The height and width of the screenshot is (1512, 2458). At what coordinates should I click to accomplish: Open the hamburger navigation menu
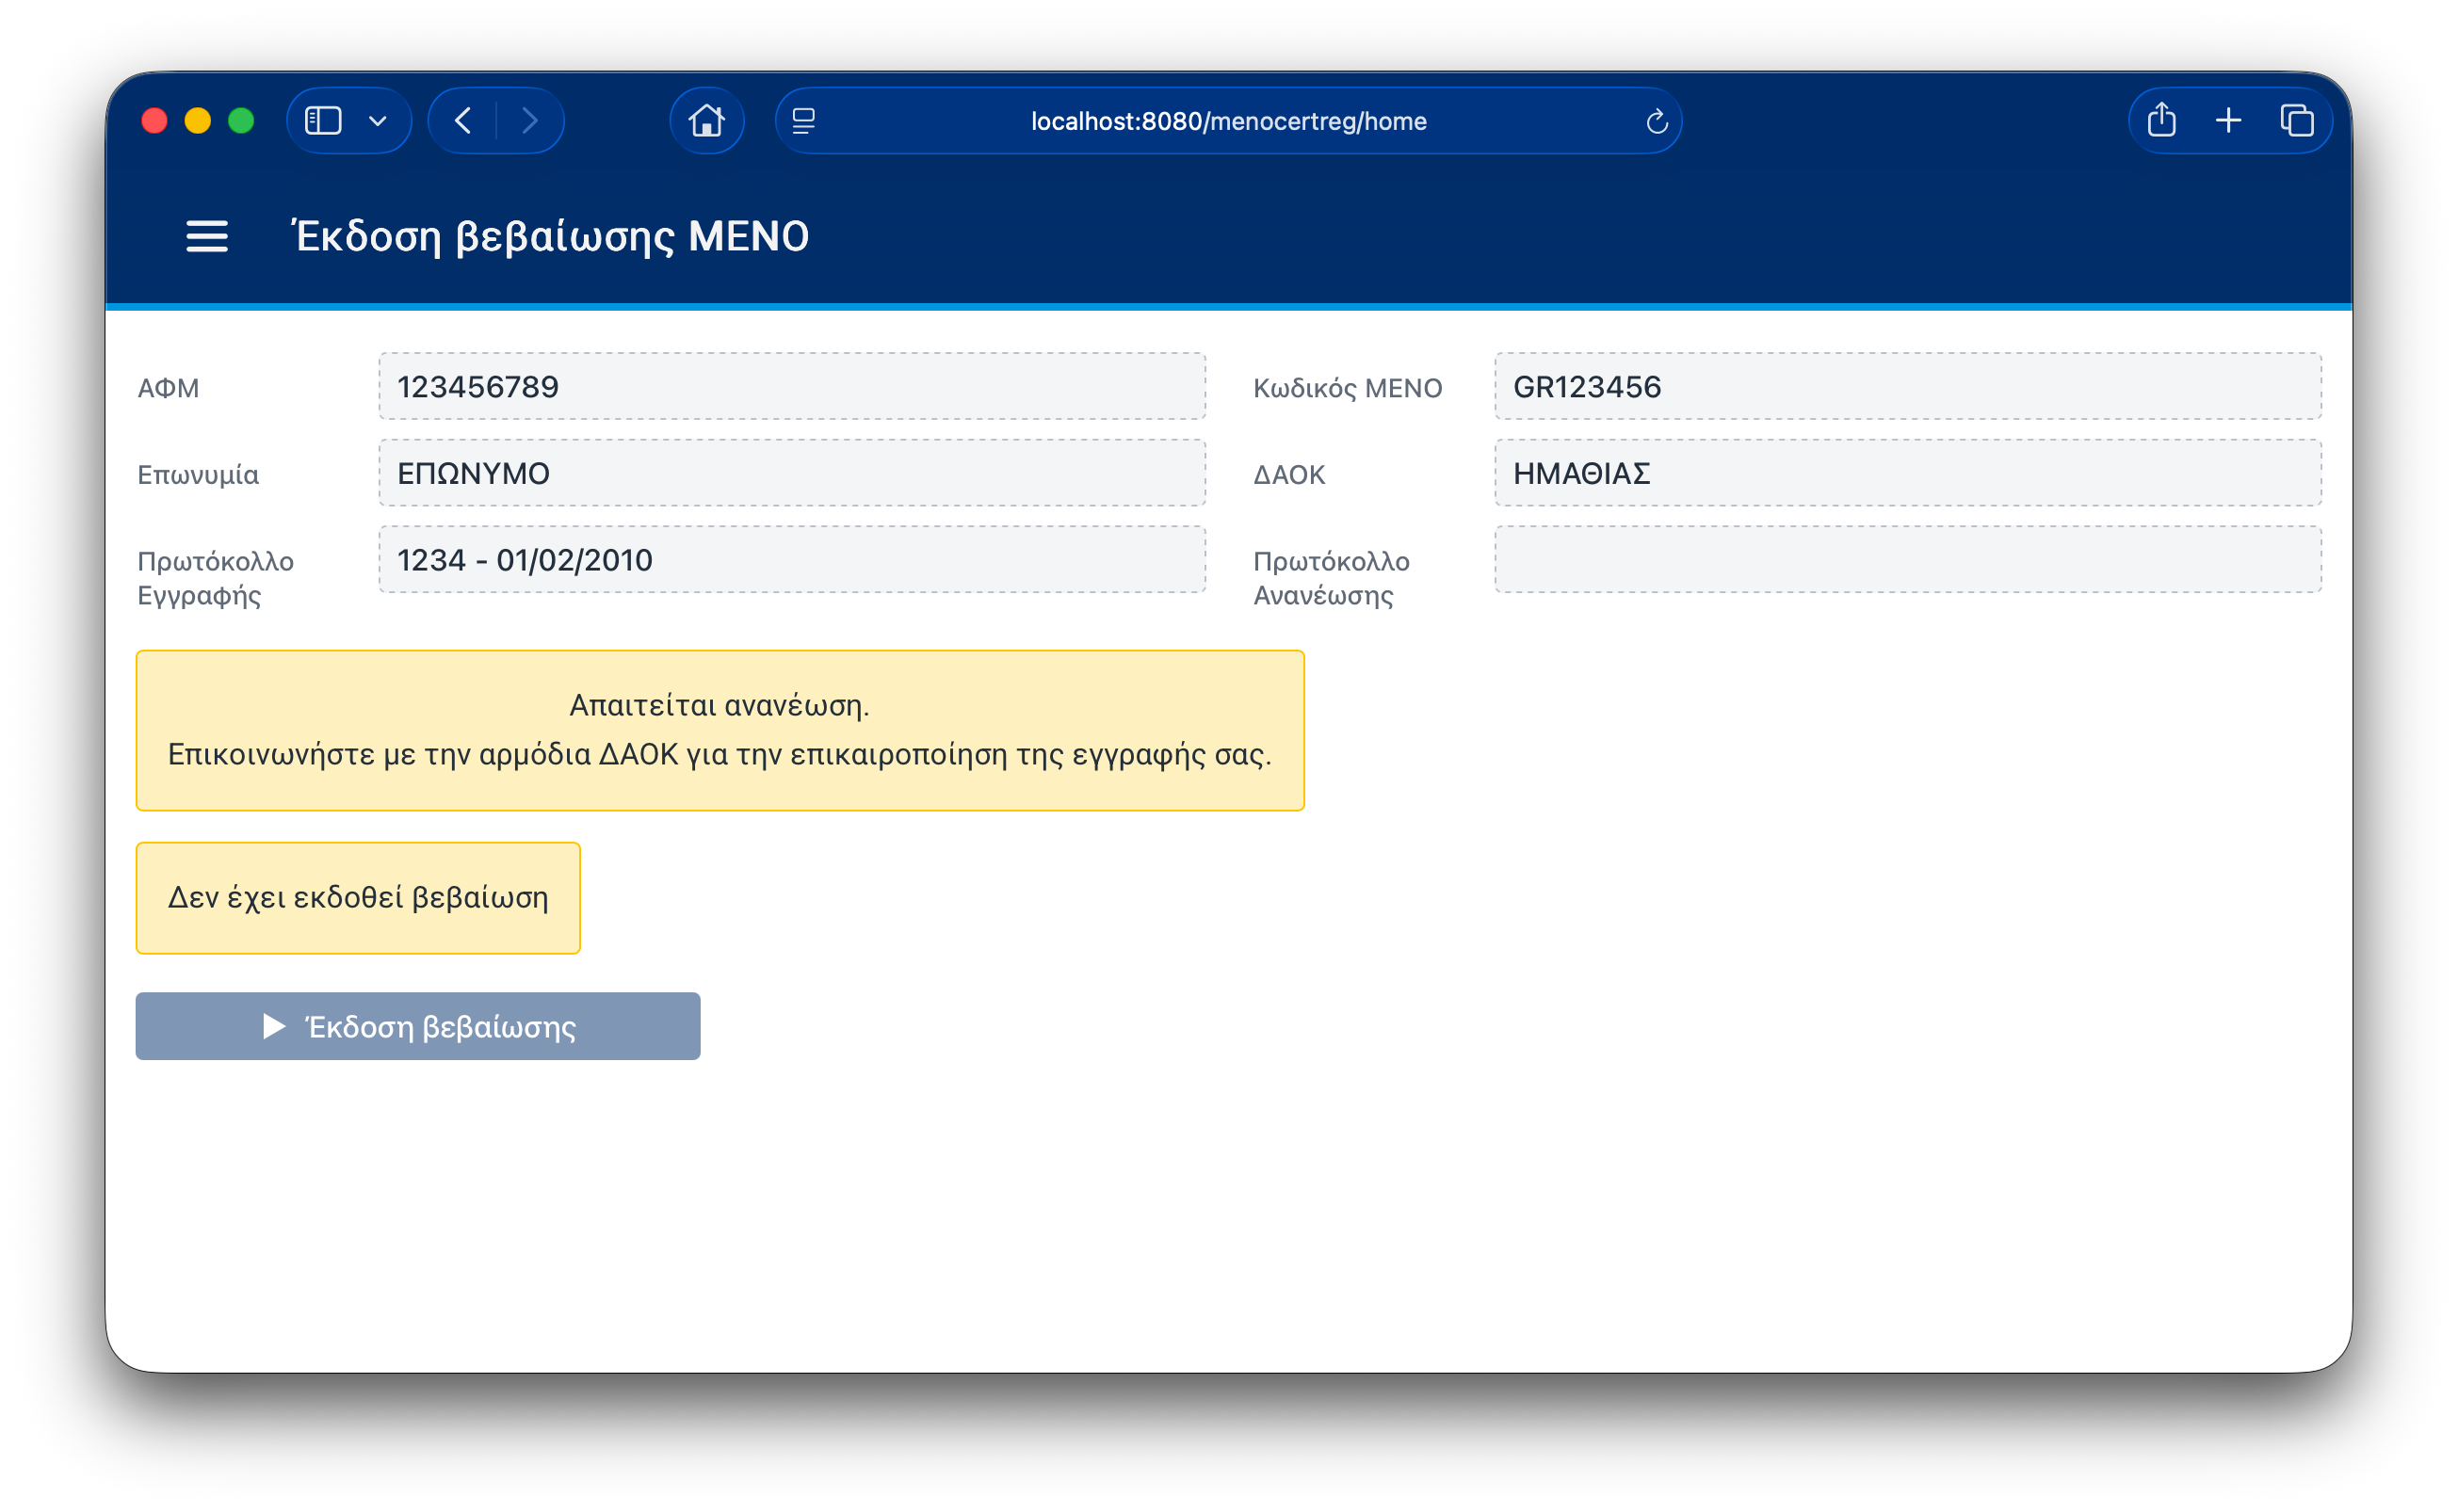coord(207,237)
